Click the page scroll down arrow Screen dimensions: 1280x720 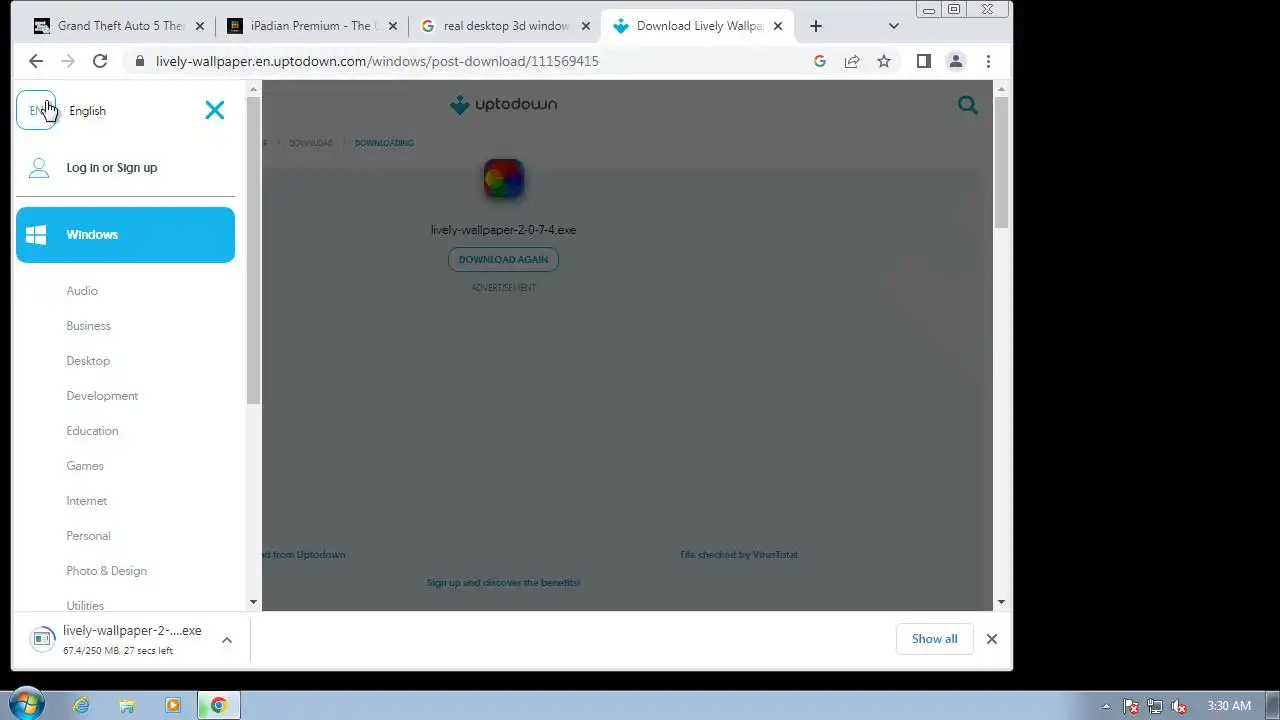coord(1002,602)
